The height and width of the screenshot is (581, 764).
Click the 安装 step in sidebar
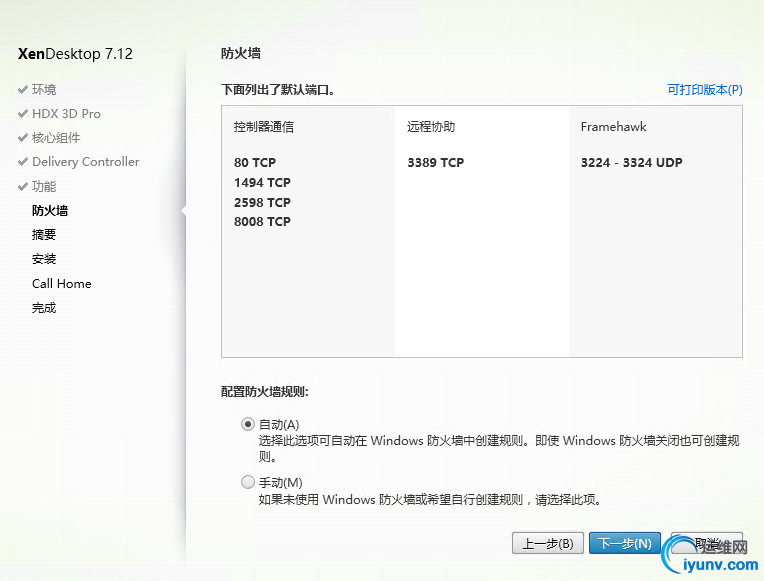click(x=44, y=259)
